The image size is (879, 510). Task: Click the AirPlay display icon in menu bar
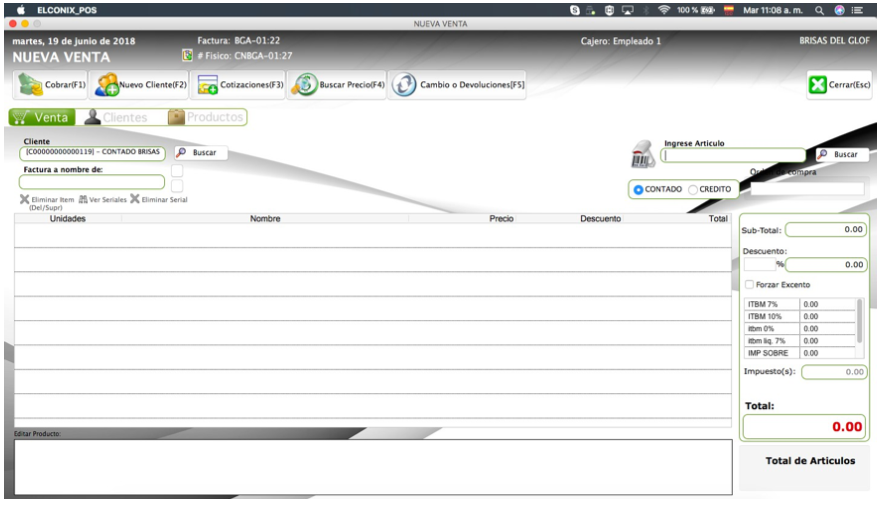(627, 10)
